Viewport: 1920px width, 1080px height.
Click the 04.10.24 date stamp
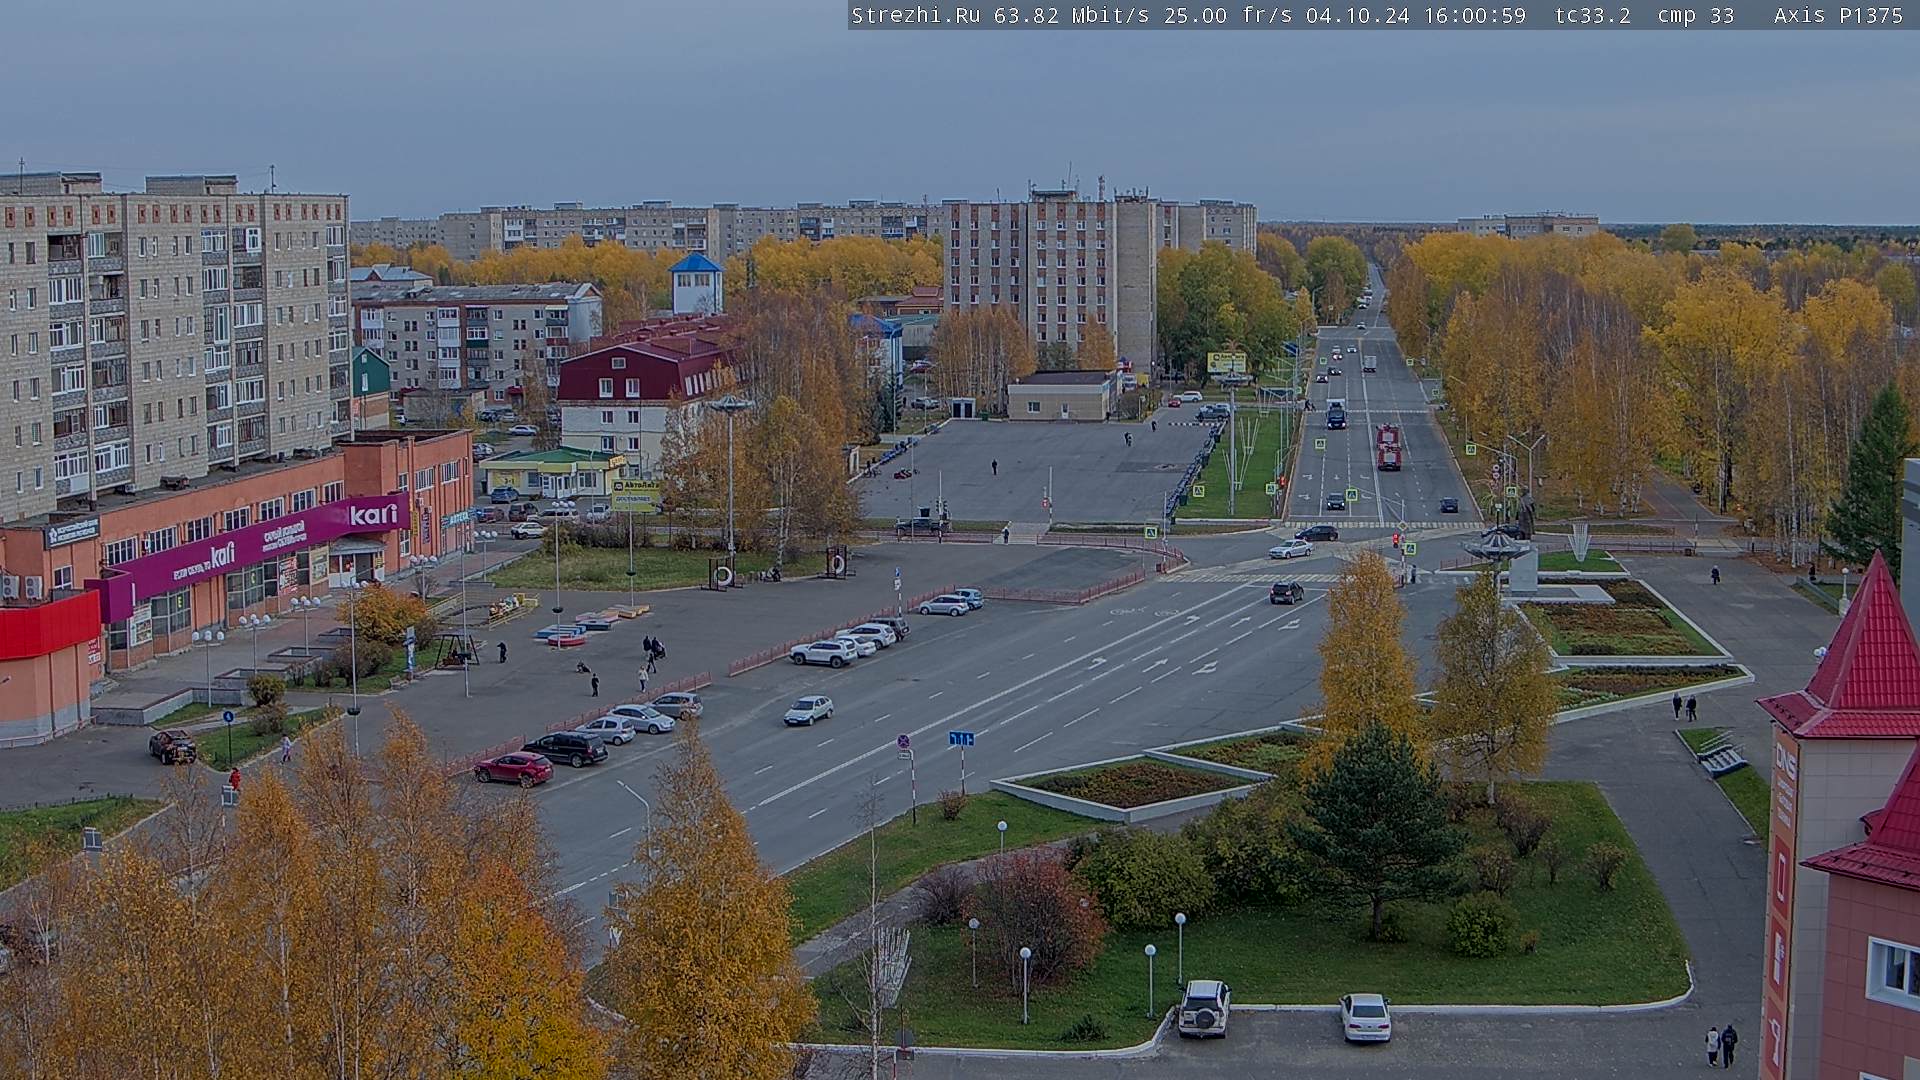[x=1357, y=15]
